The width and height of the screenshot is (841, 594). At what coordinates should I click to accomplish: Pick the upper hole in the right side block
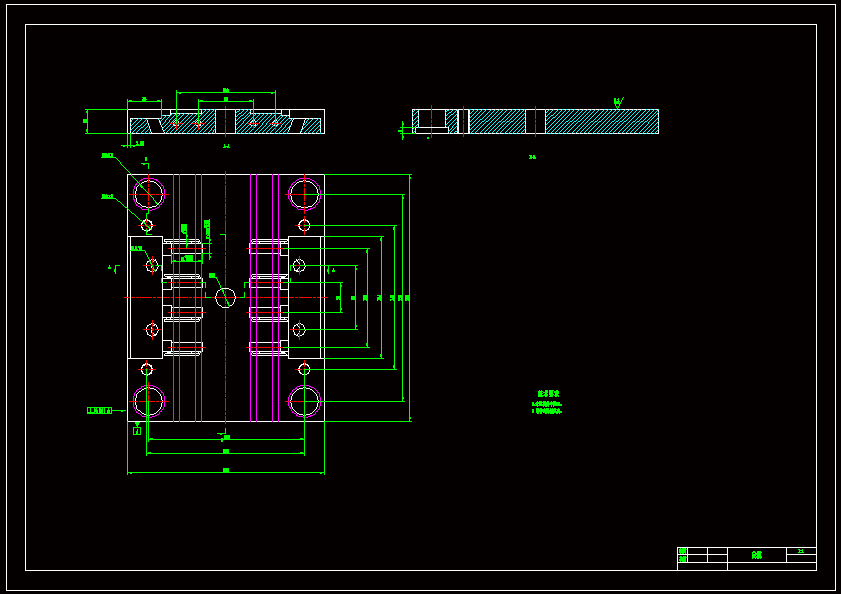[x=299, y=265]
